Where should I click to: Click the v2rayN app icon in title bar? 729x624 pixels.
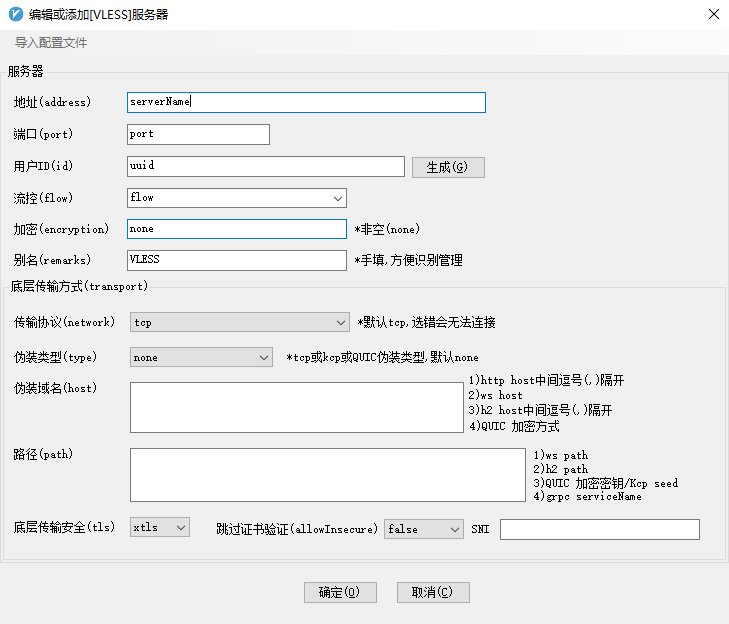pos(14,14)
